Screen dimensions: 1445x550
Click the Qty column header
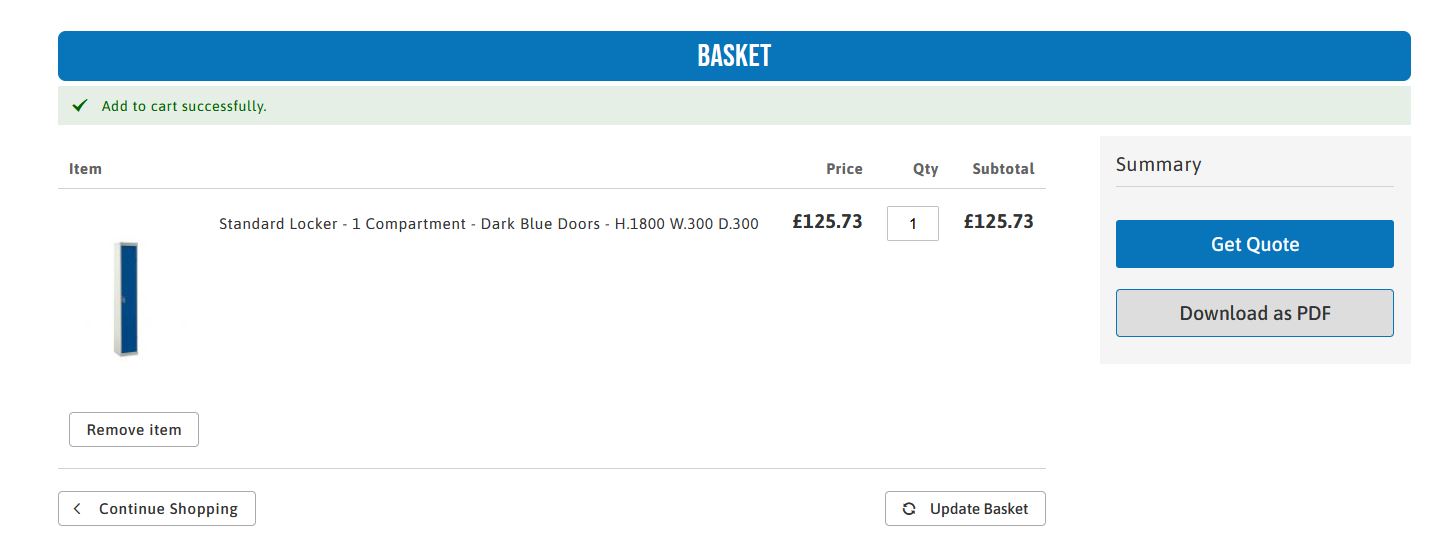(x=925, y=169)
